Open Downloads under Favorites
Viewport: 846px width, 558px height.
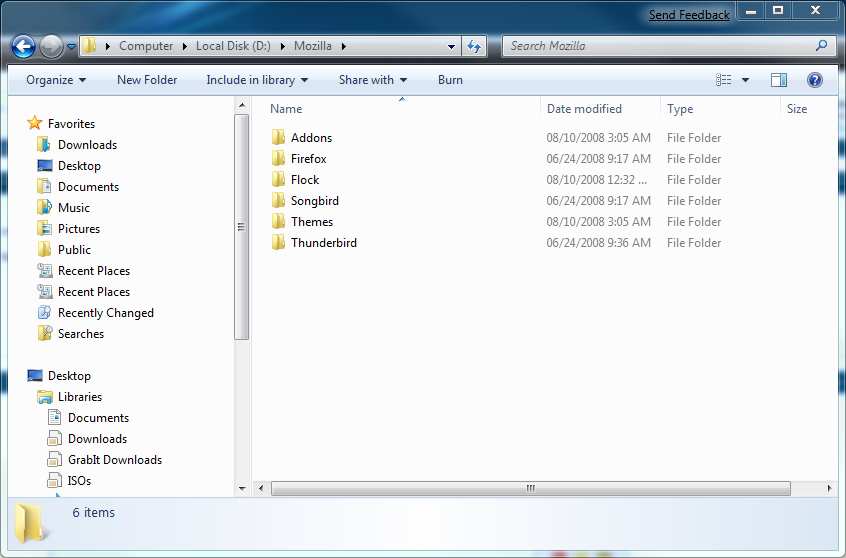[87, 145]
